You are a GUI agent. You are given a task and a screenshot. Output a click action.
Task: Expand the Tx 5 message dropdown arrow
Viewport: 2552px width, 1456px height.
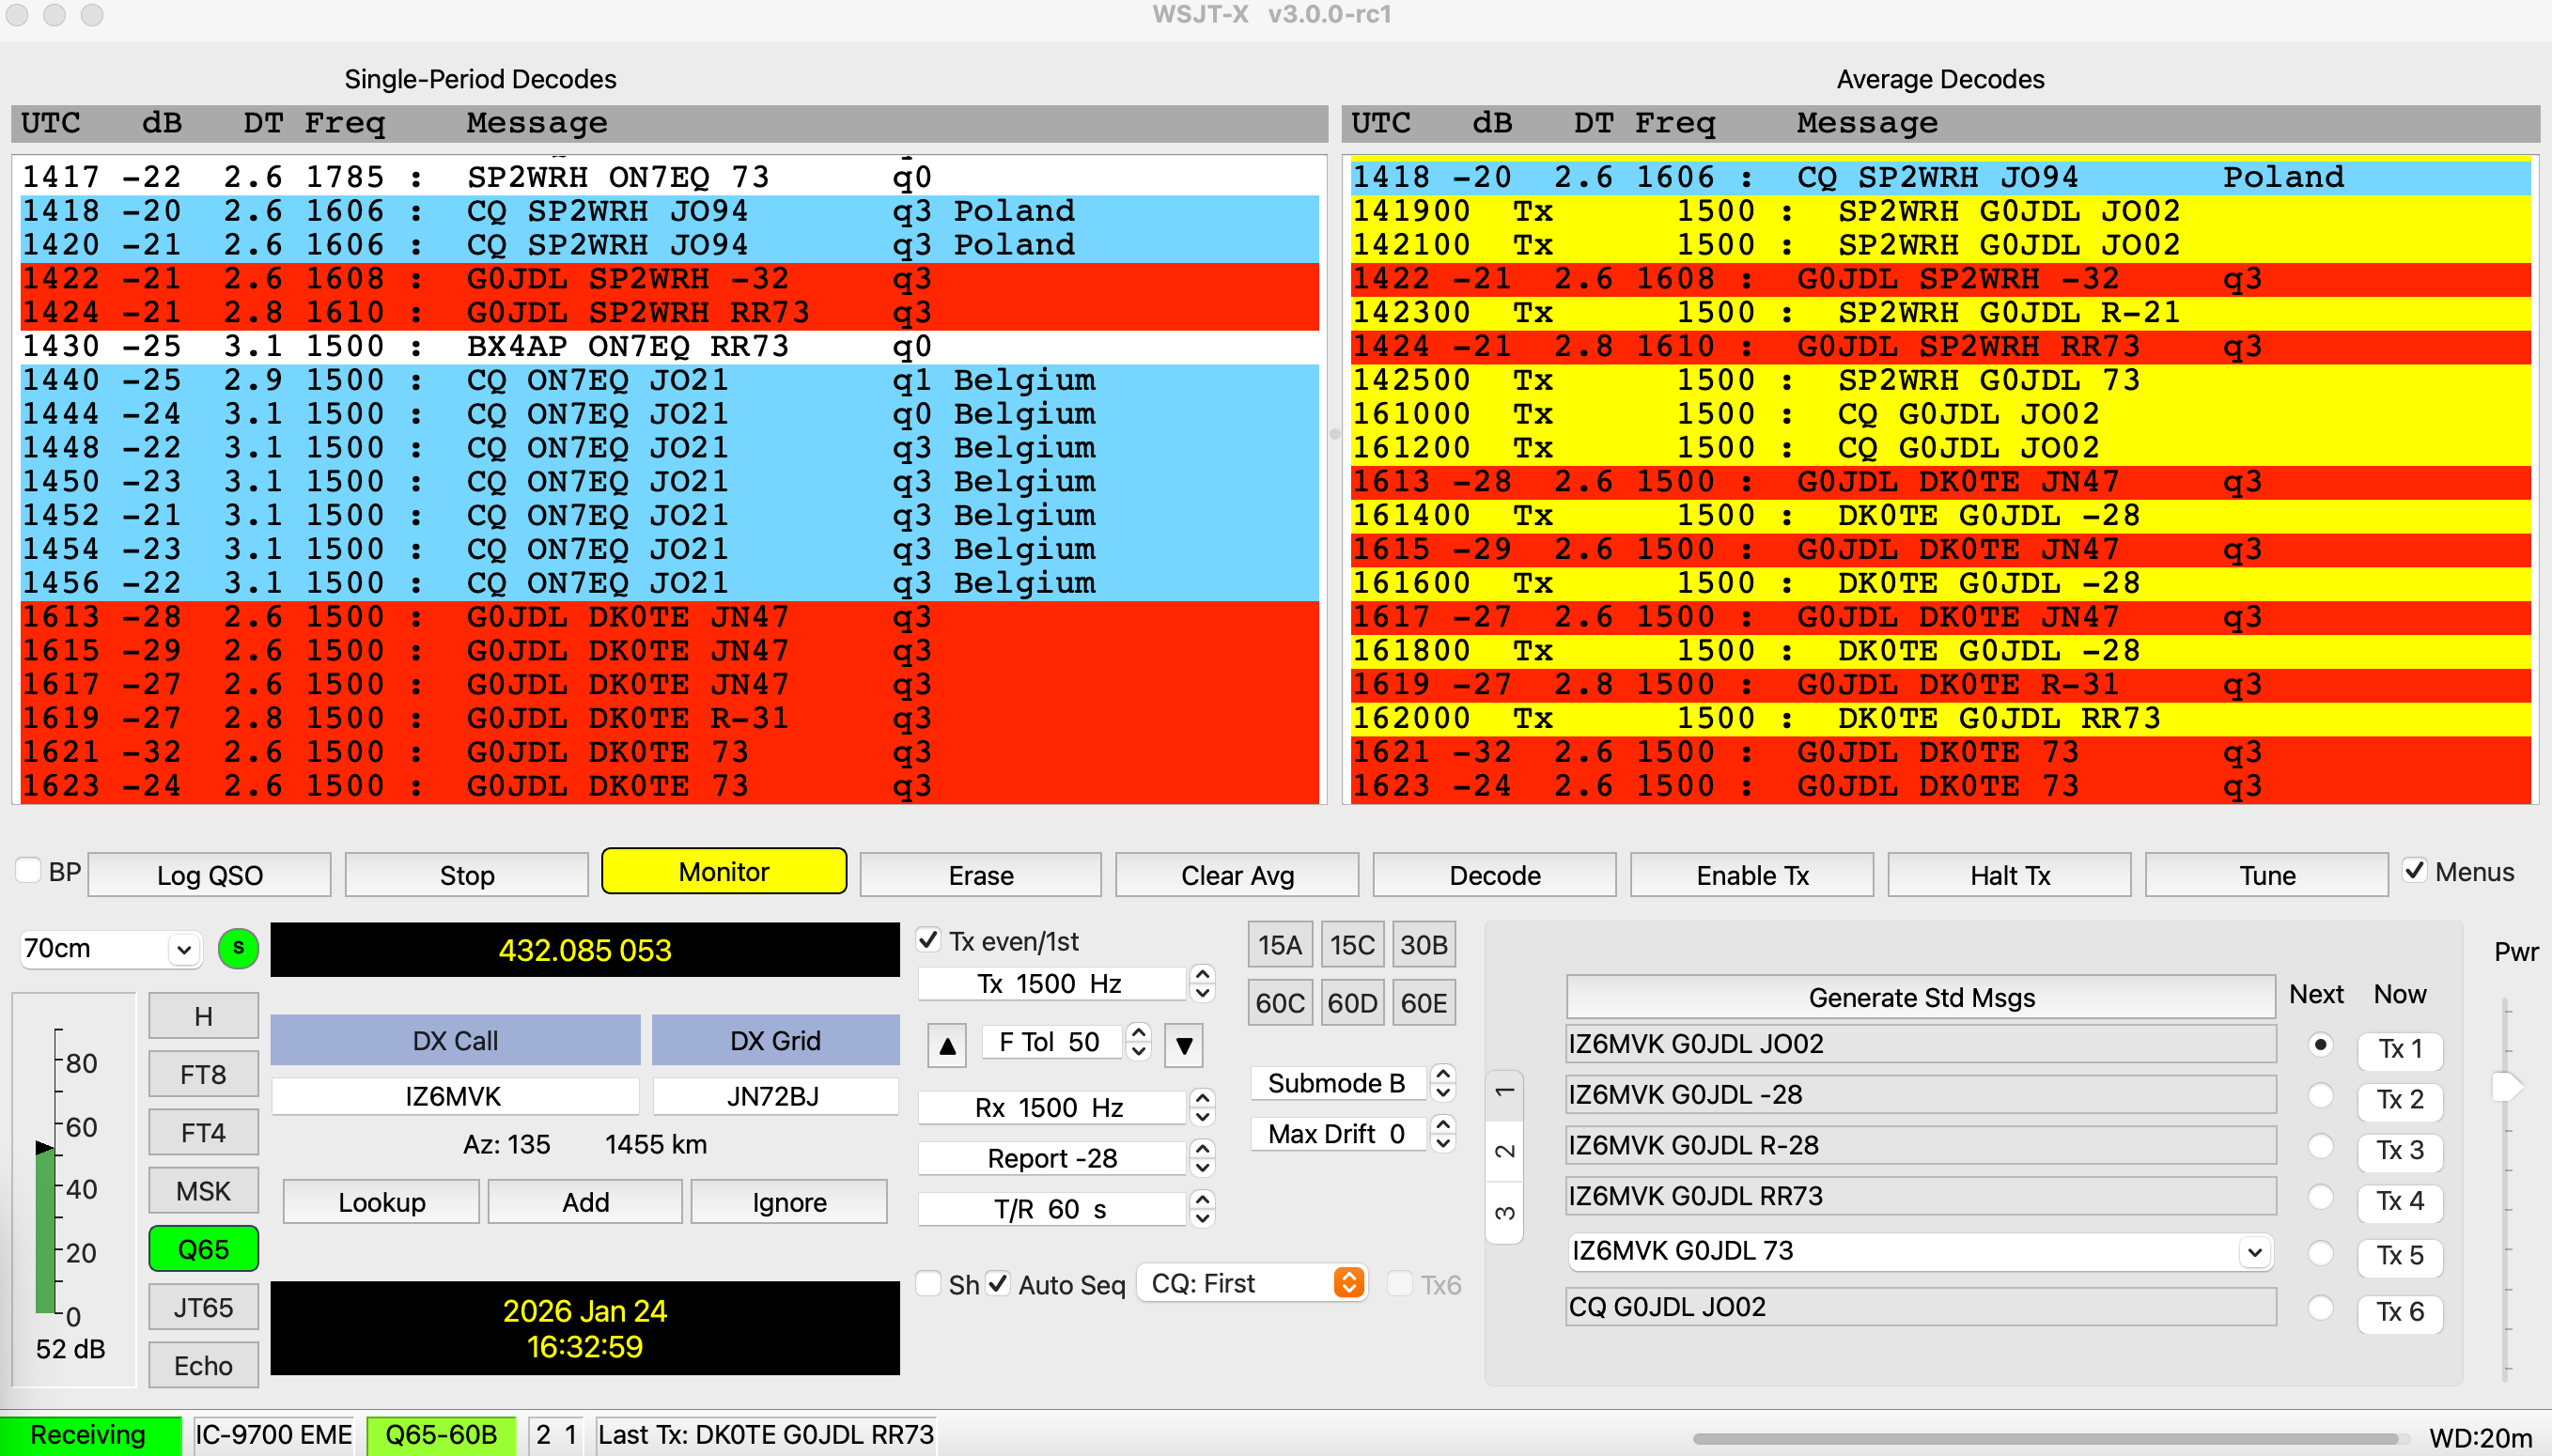pos(2253,1251)
